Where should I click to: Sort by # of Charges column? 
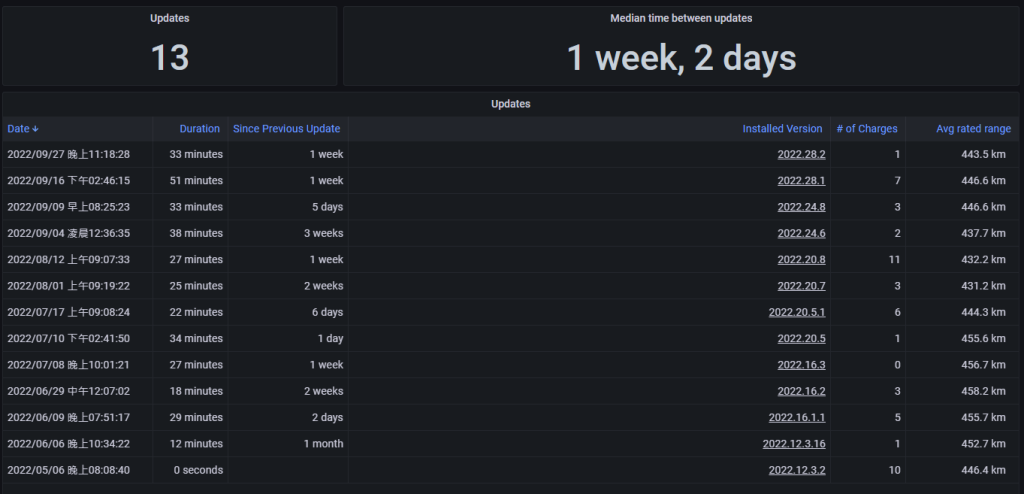866,129
